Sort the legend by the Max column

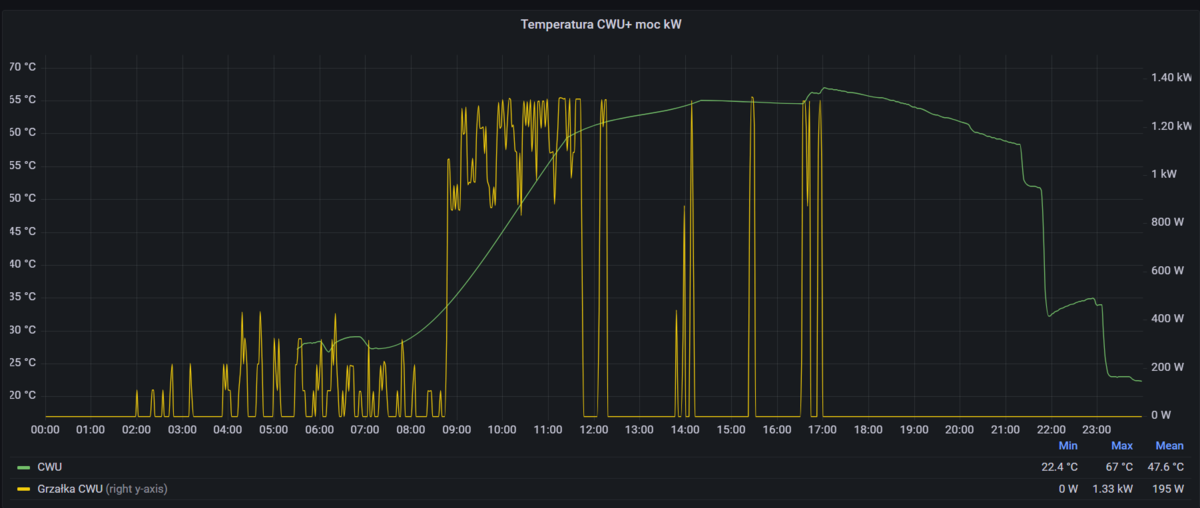[x=1121, y=446]
